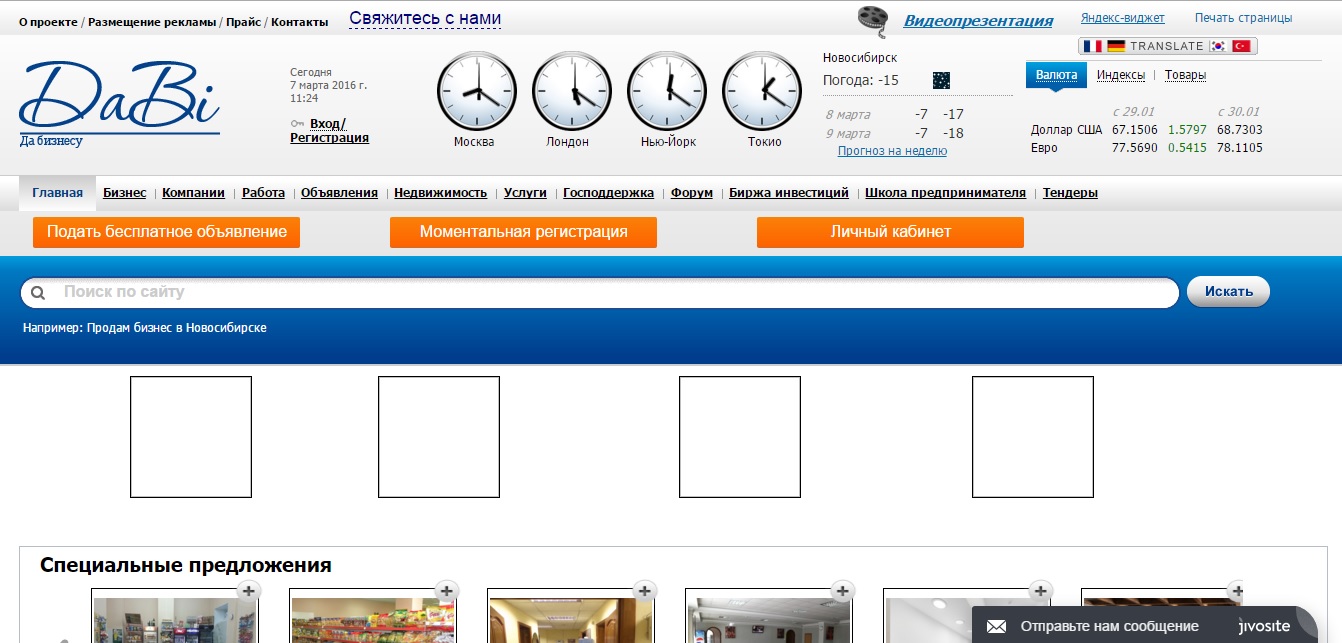Click plus icon on the corridor thumbnail
The height and width of the screenshot is (643, 1342).
645,591
